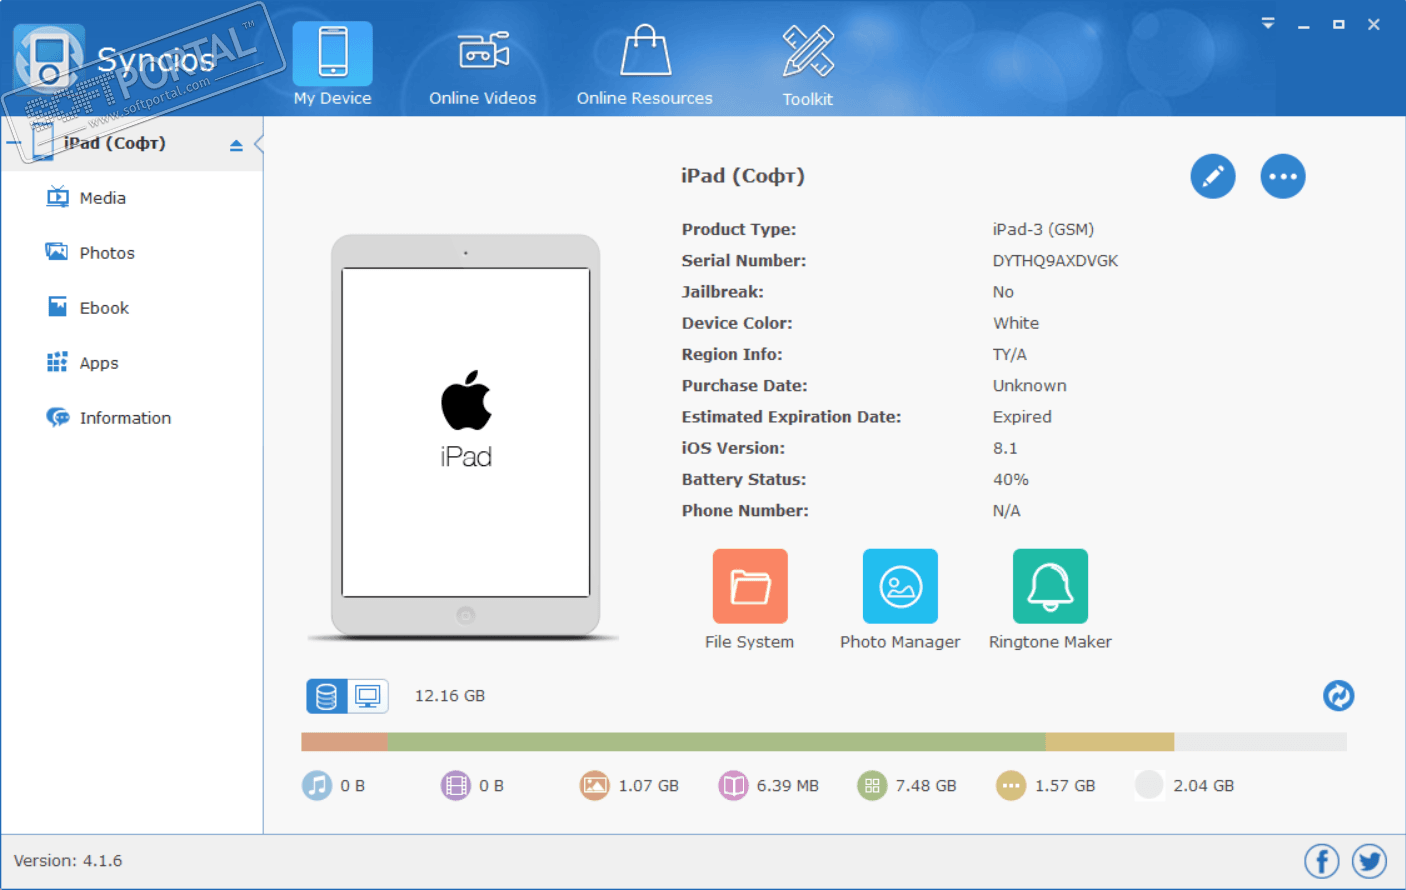Image resolution: width=1406 pixels, height=890 pixels.
Task: Eject the iPad (Софт) device
Action: click(236, 145)
